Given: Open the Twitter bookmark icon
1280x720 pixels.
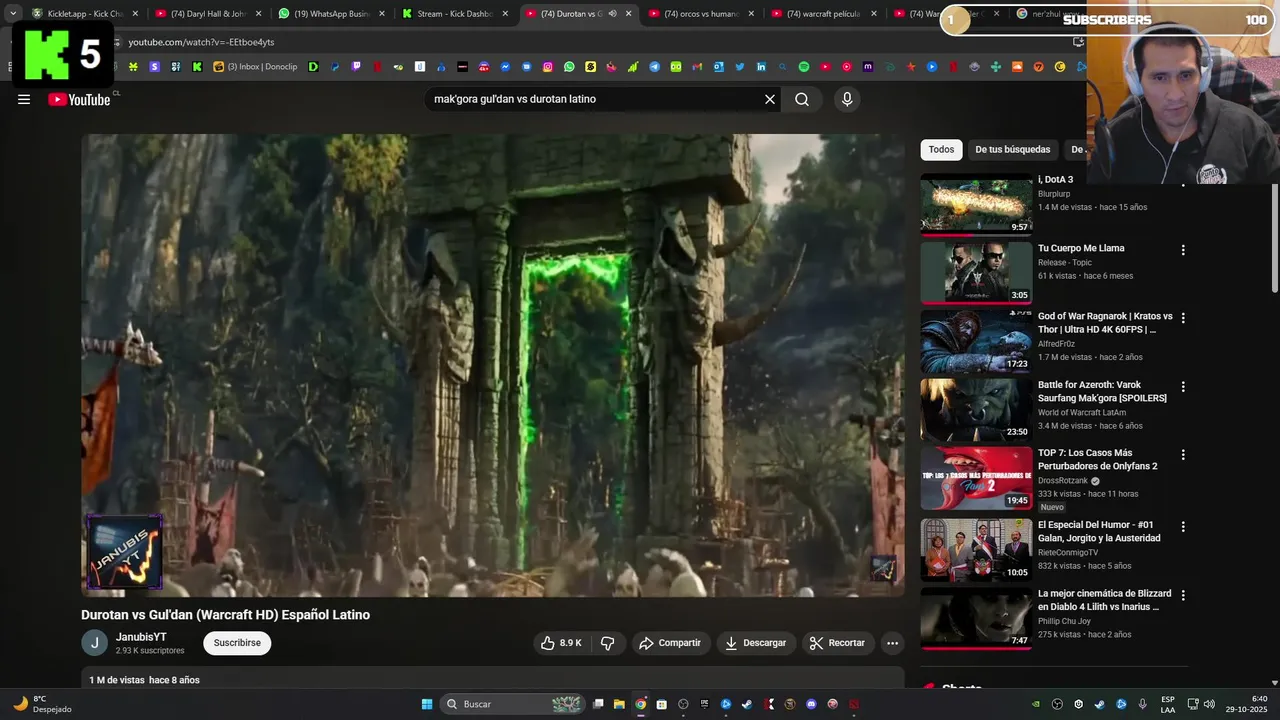Looking at the screenshot, I should click(x=740, y=67).
